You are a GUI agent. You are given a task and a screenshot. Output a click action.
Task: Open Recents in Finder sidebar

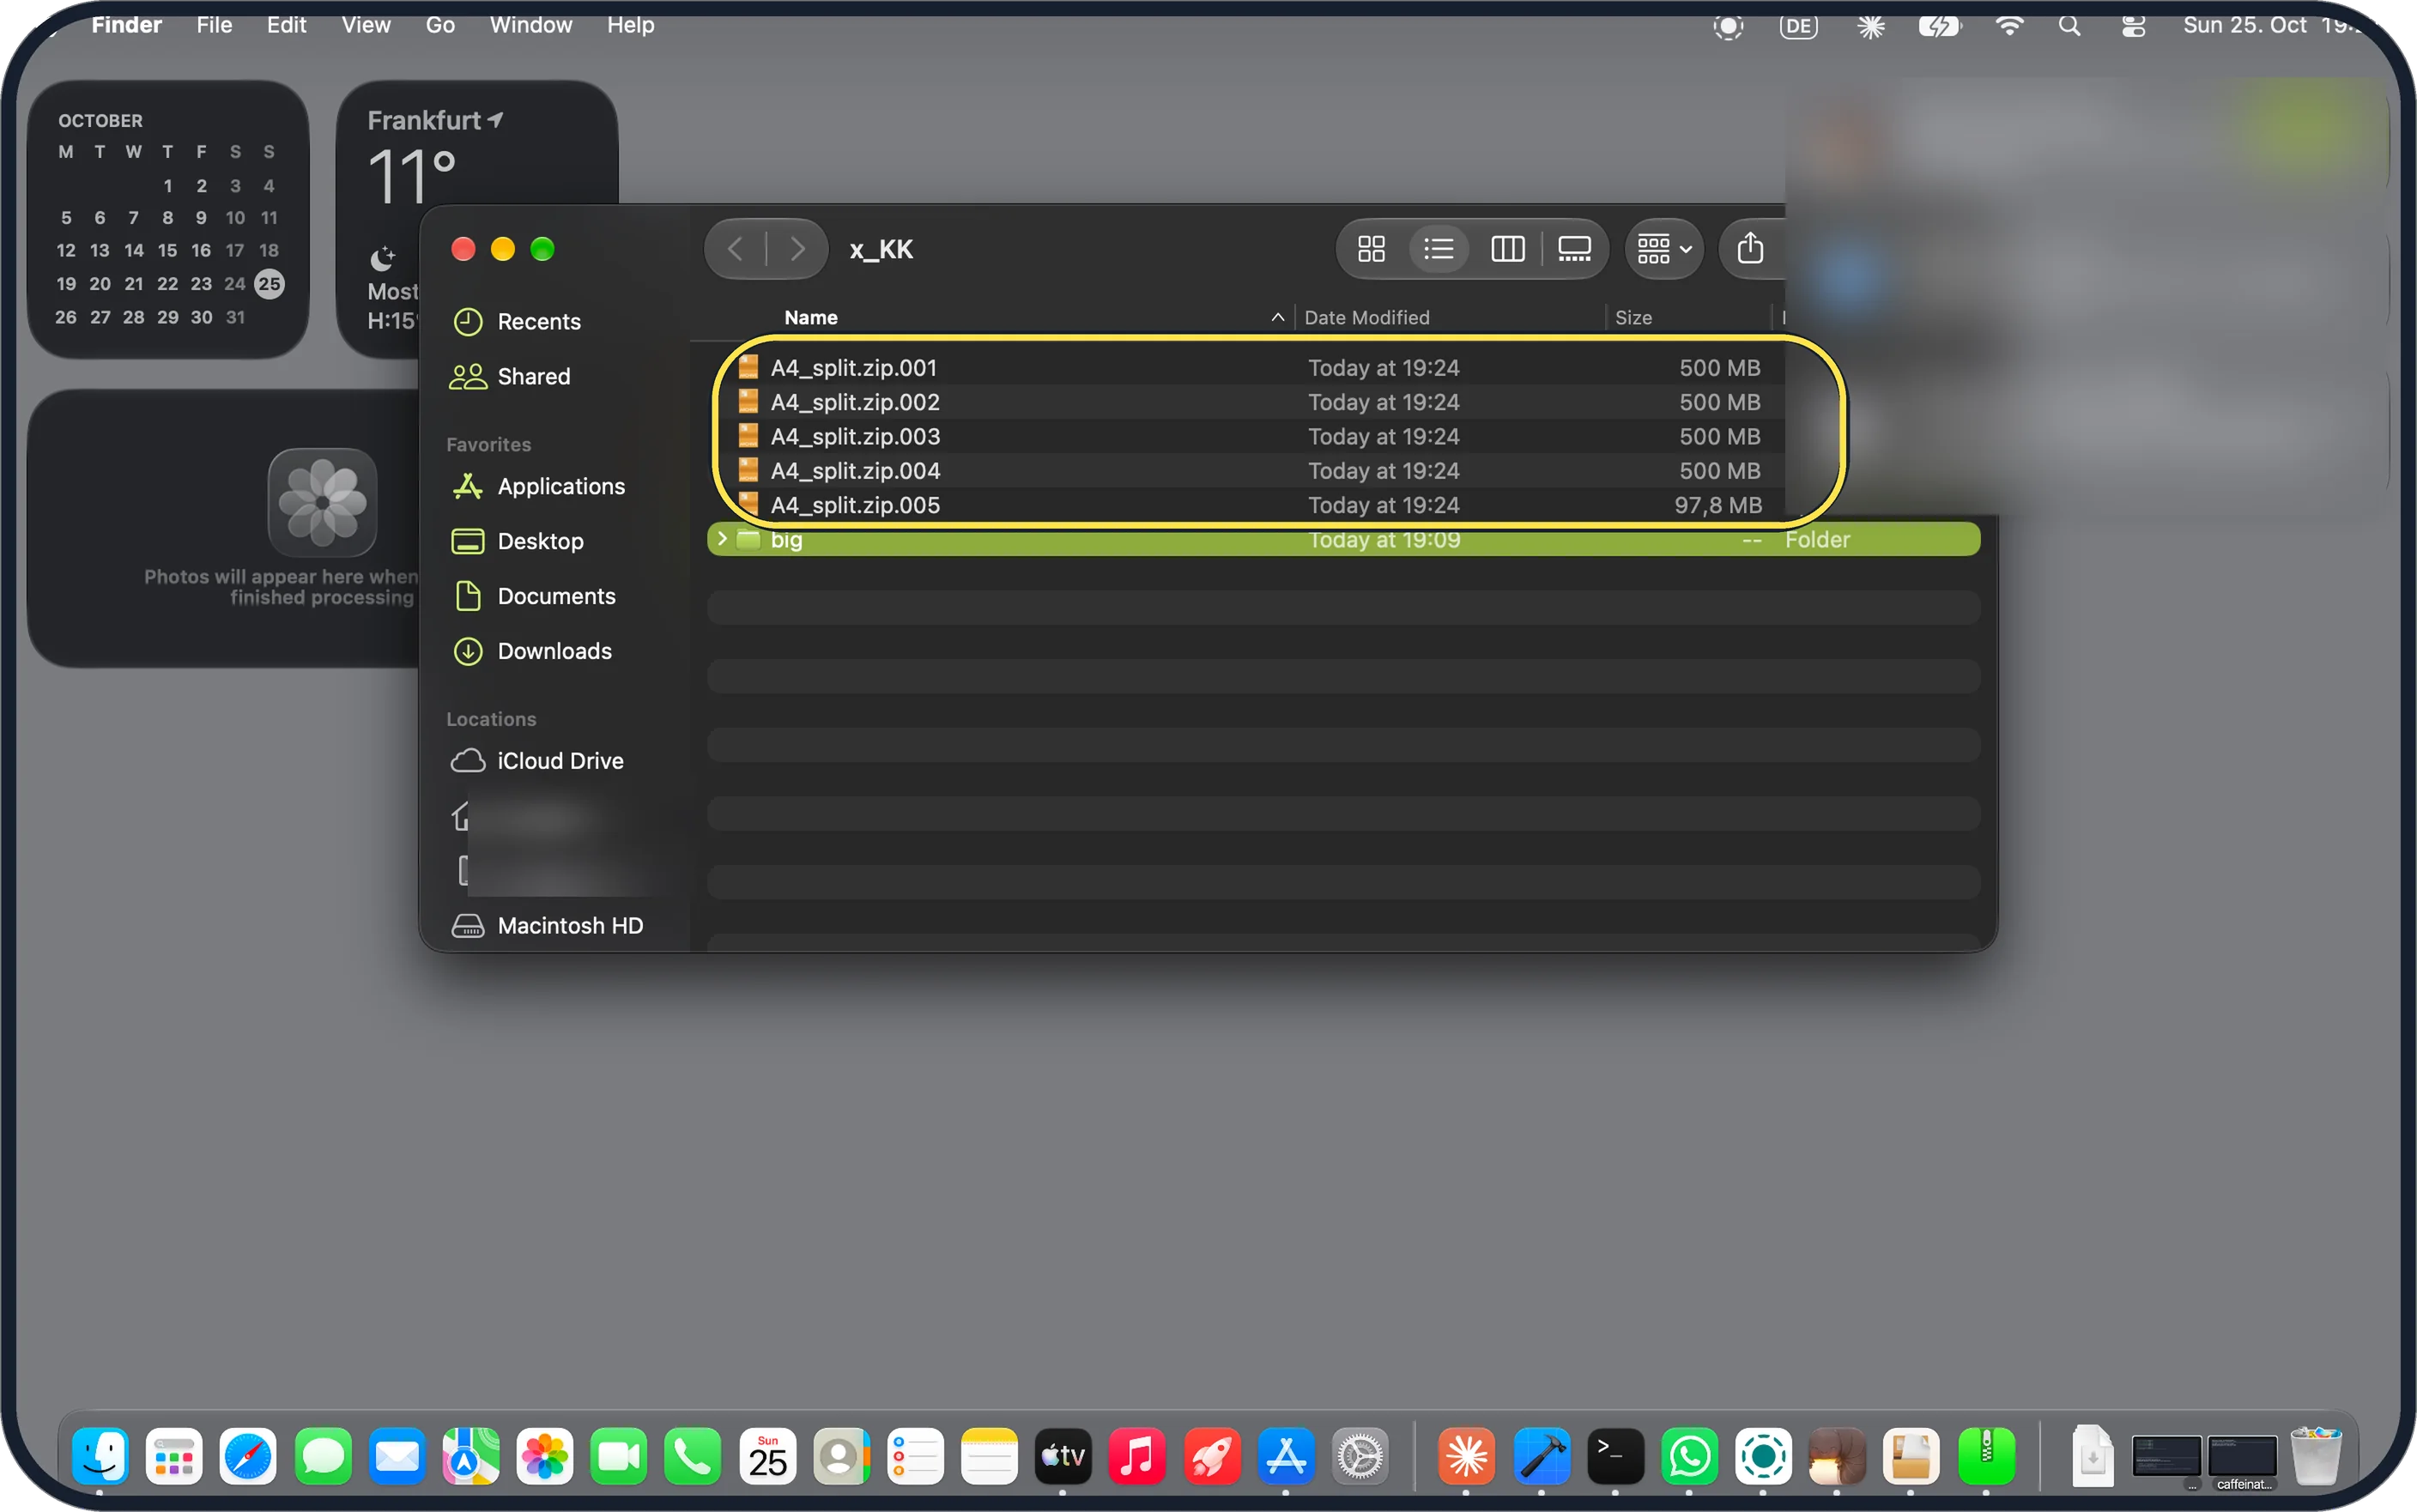pyautogui.click(x=539, y=321)
